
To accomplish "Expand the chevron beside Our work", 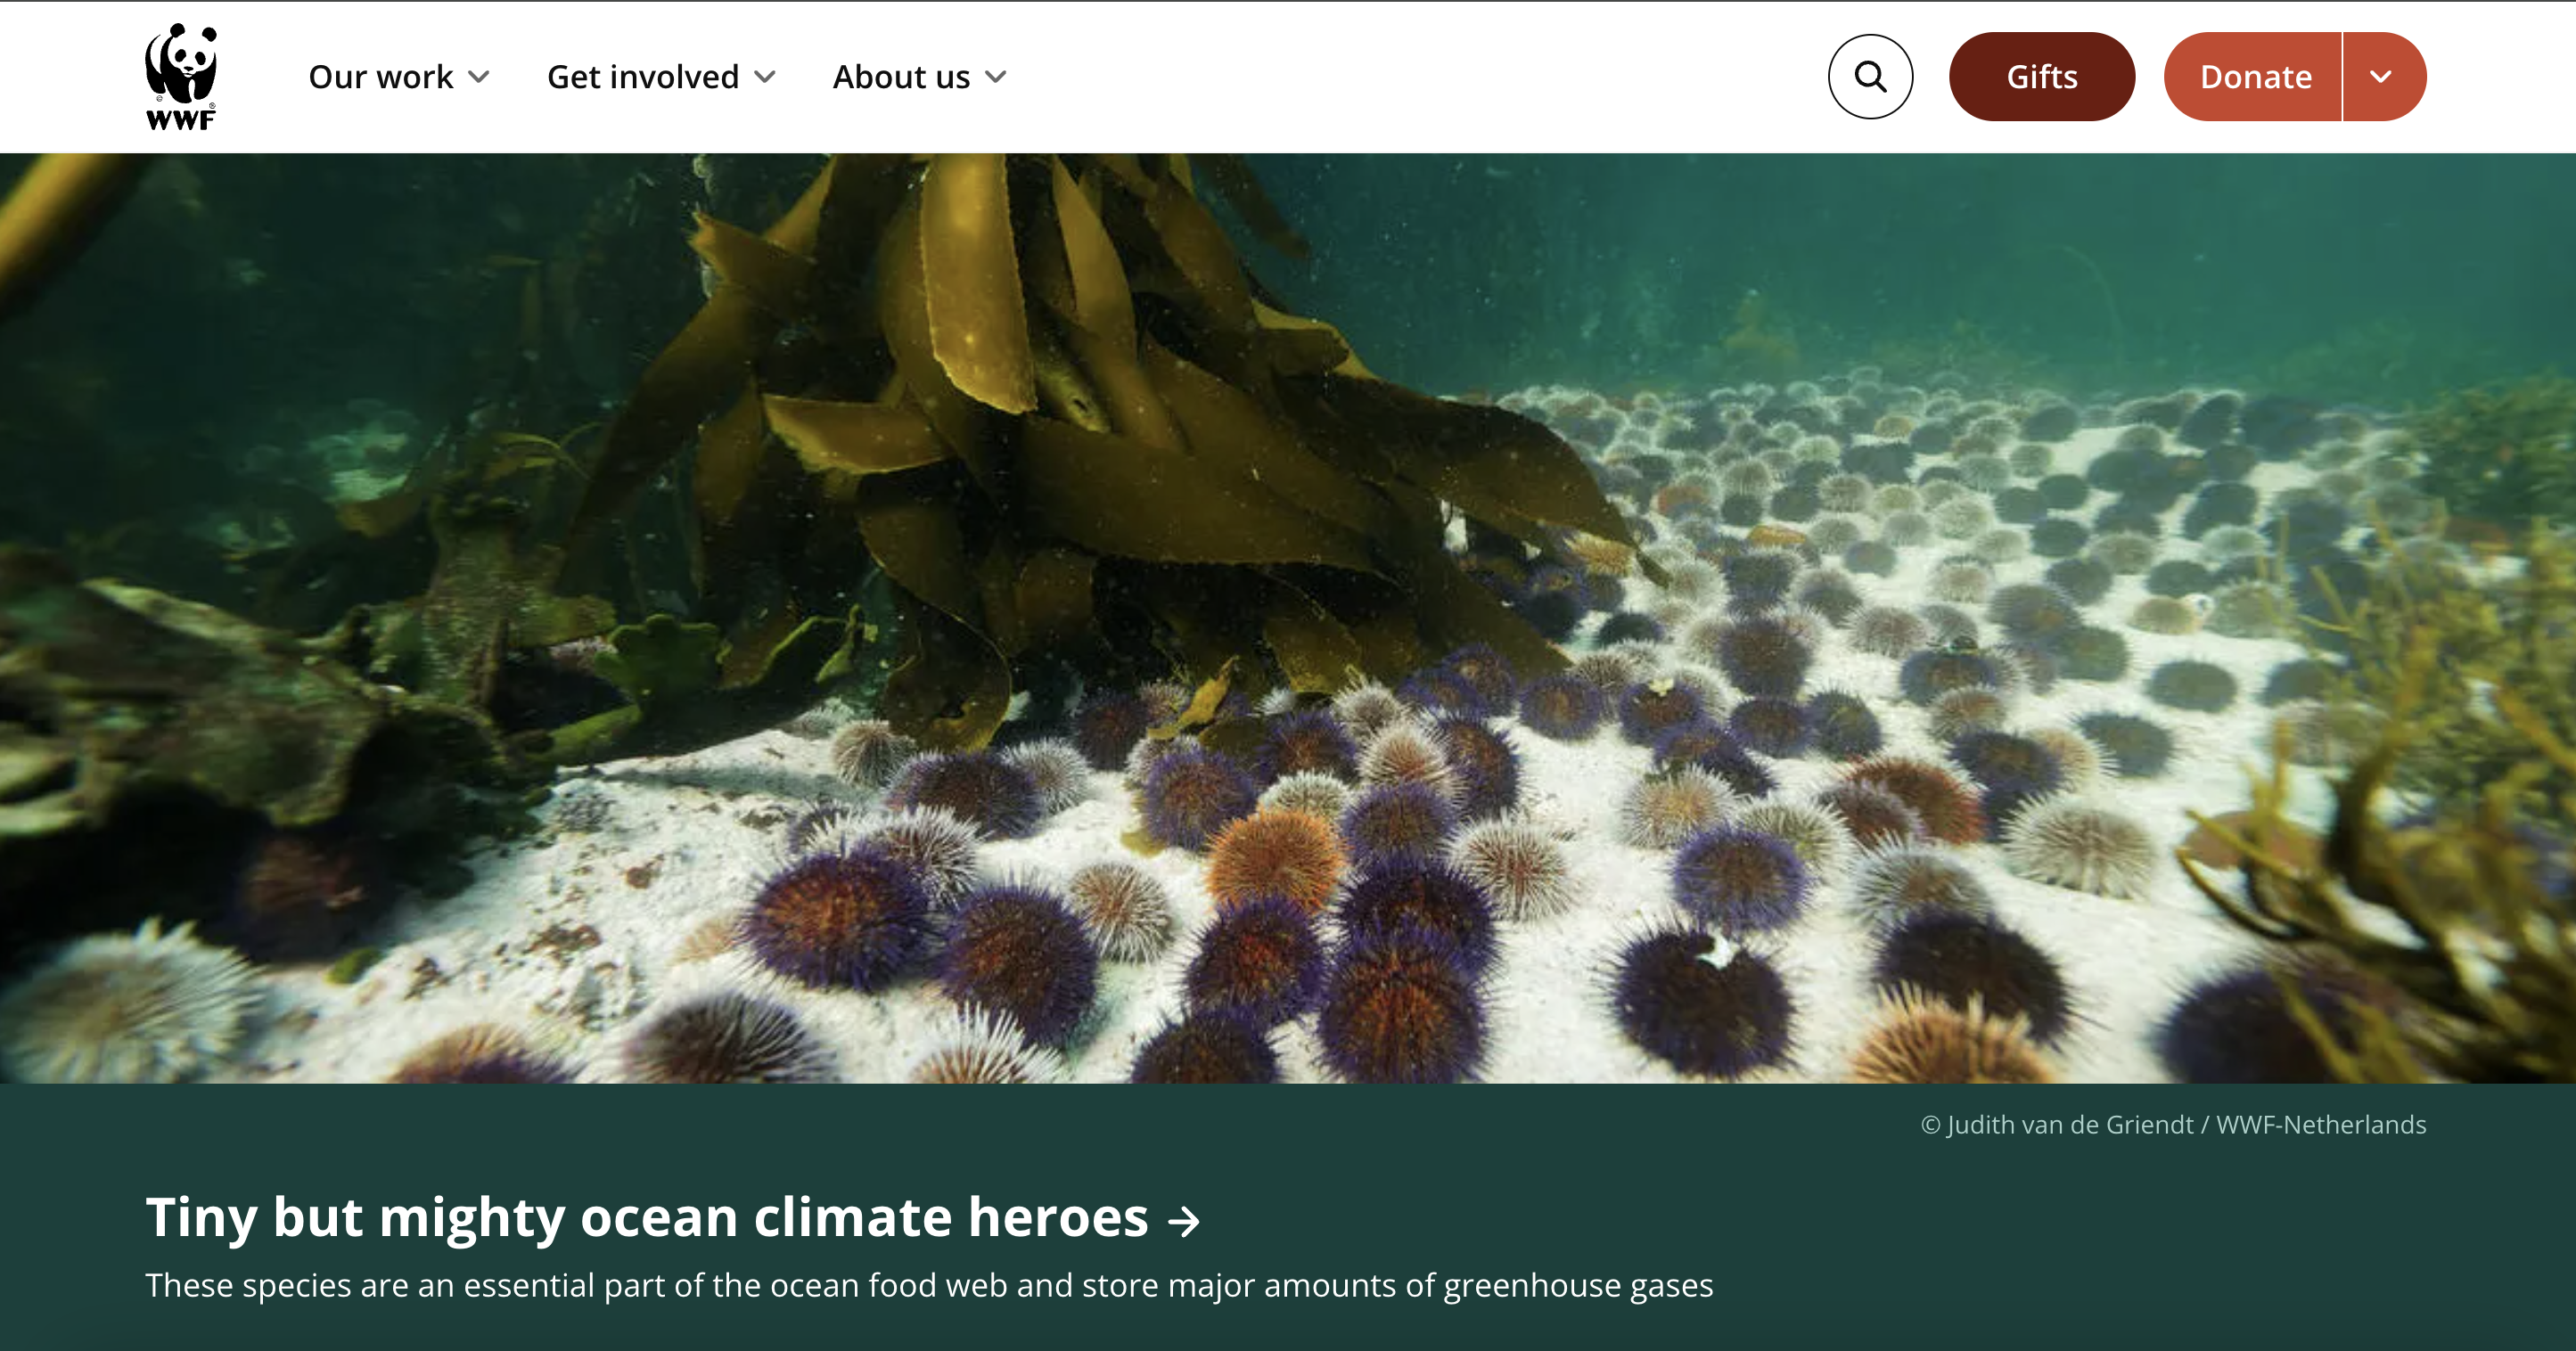I will pyautogui.click(x=479, y=77).
